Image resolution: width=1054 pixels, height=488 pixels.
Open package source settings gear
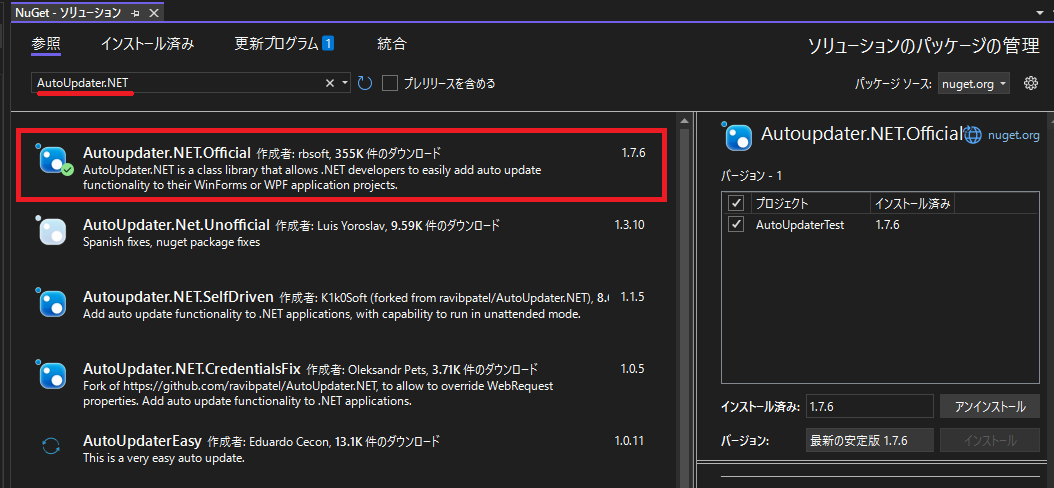[x=1030, y=83]
